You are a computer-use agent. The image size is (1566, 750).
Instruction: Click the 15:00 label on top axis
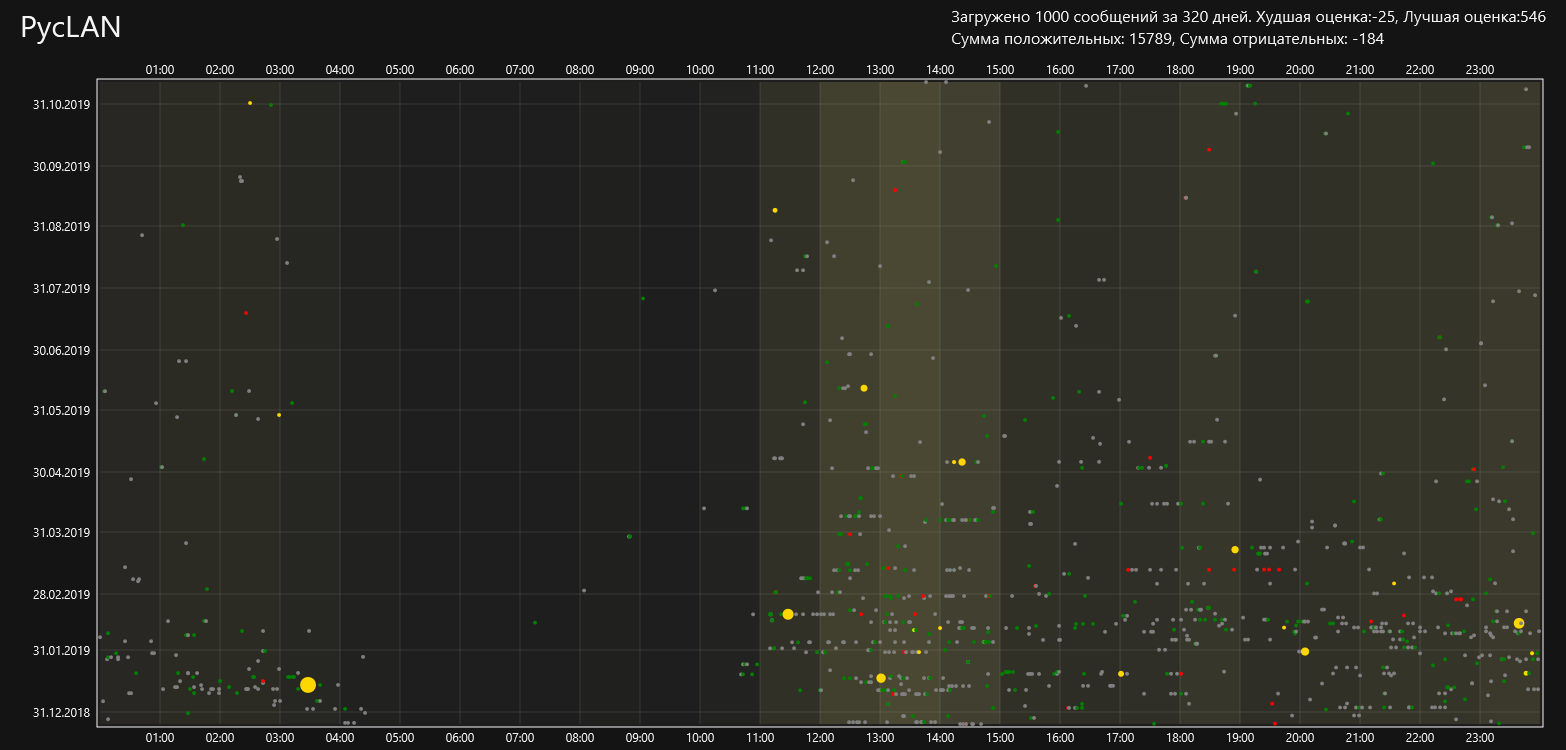[x=1000, y=70]
